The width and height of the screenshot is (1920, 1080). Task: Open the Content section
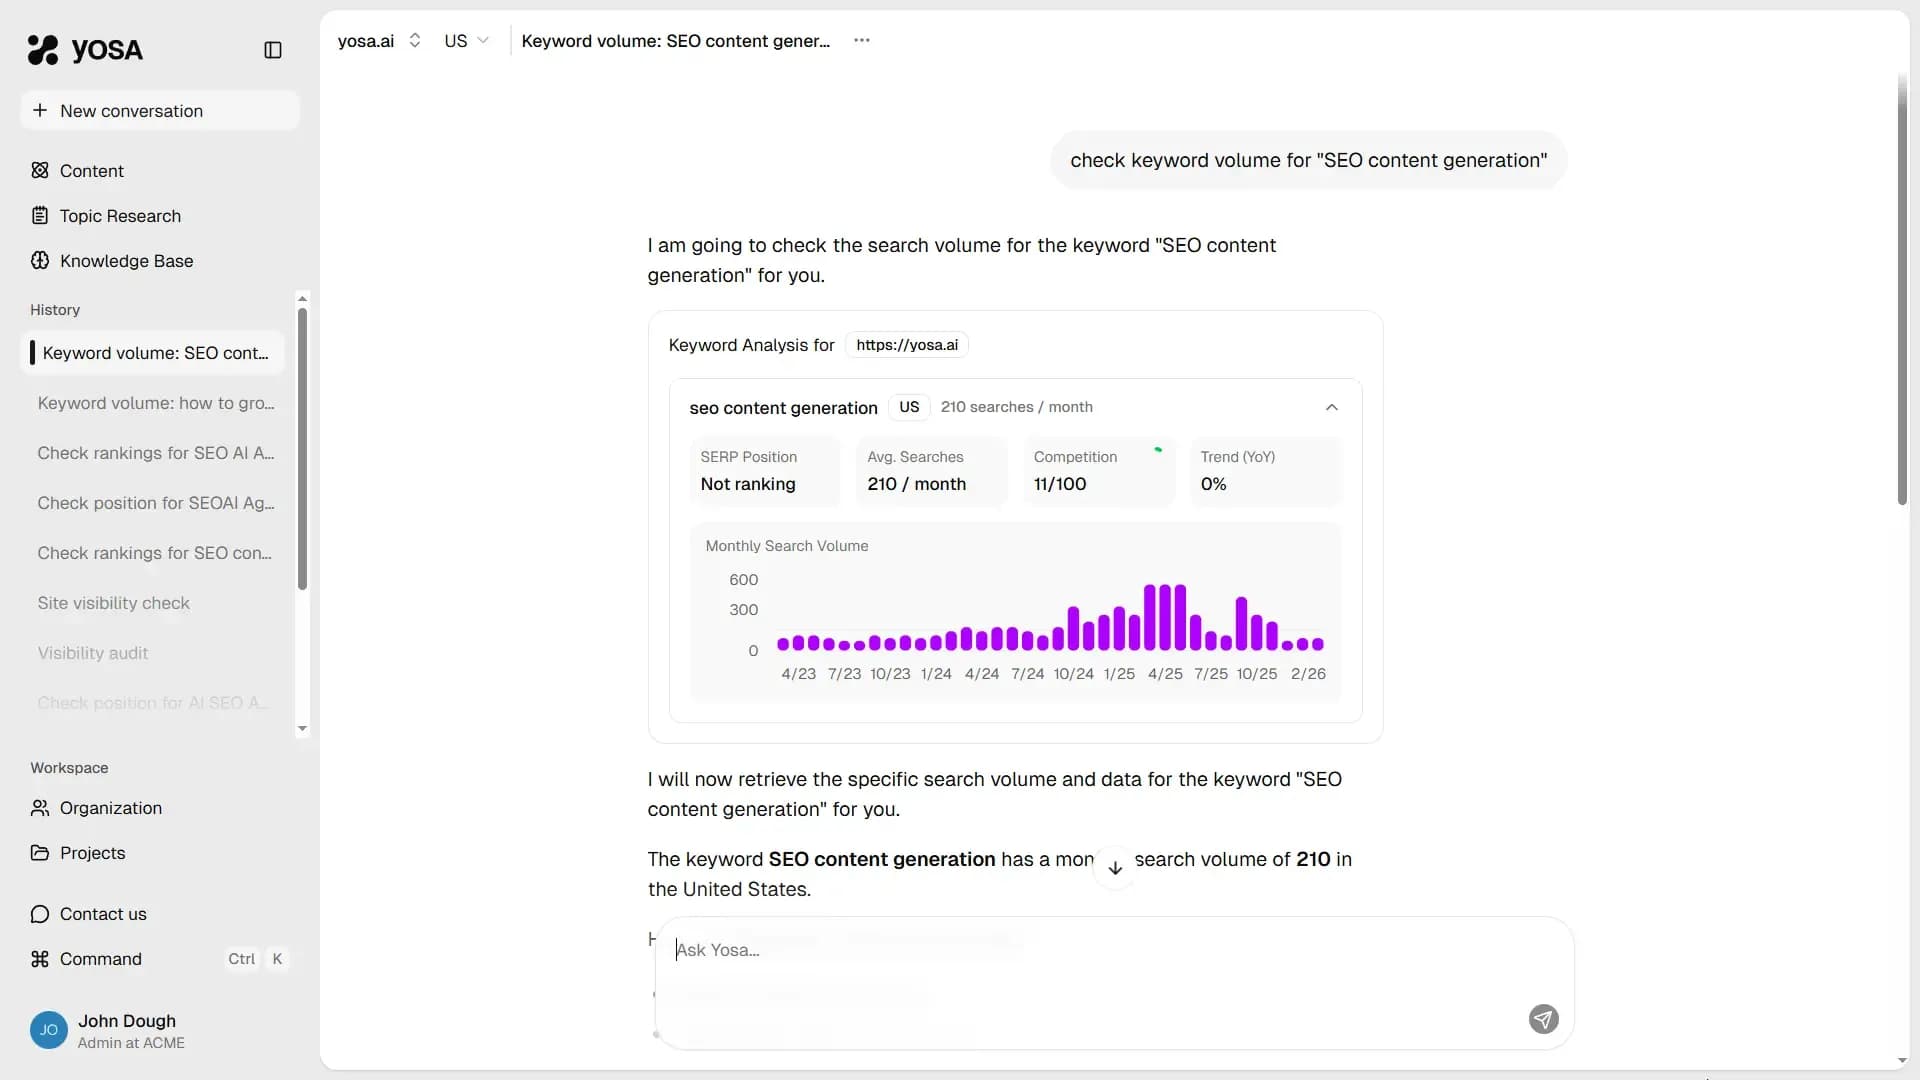[160, 171]
